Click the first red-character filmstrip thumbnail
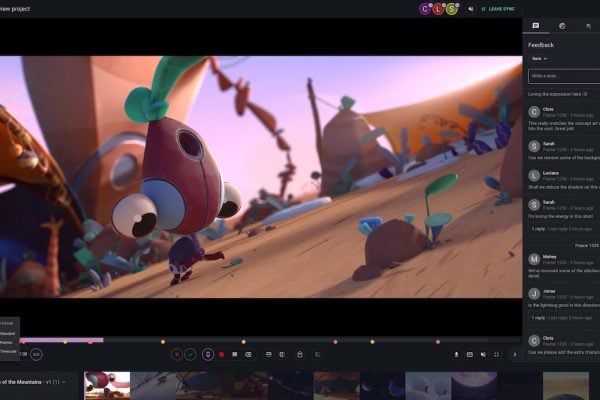This screenshot has height=400, width=600. click(x=107, y=386)
